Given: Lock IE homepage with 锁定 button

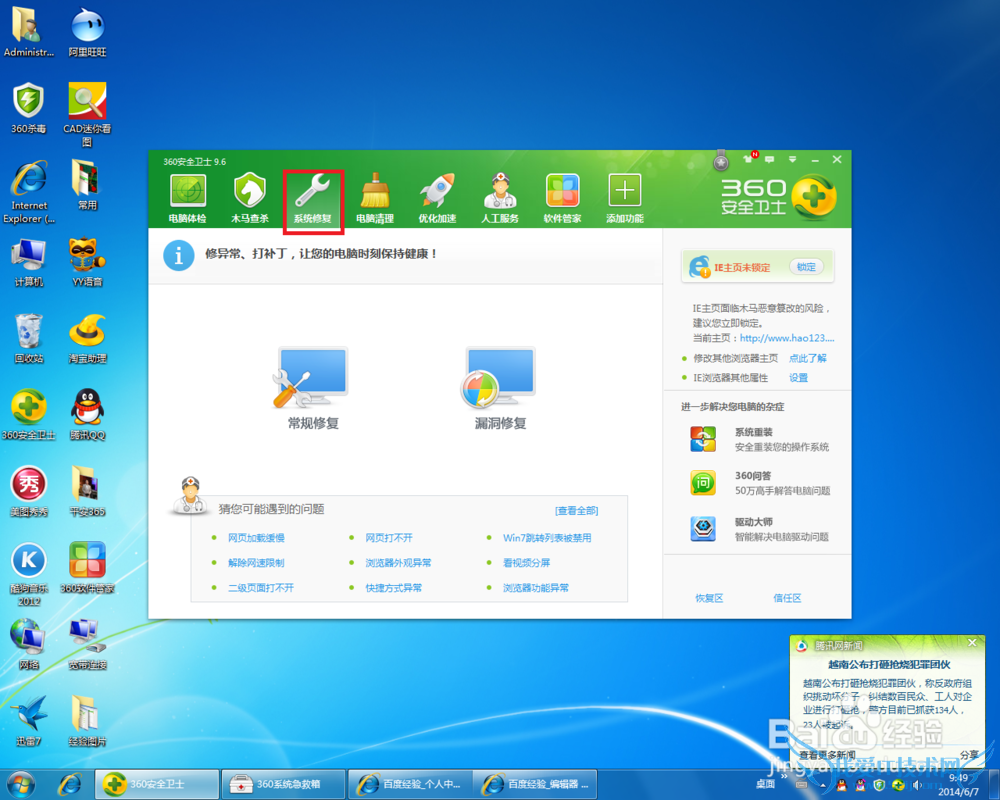Looking at the screenshot, I should point(806,267).
